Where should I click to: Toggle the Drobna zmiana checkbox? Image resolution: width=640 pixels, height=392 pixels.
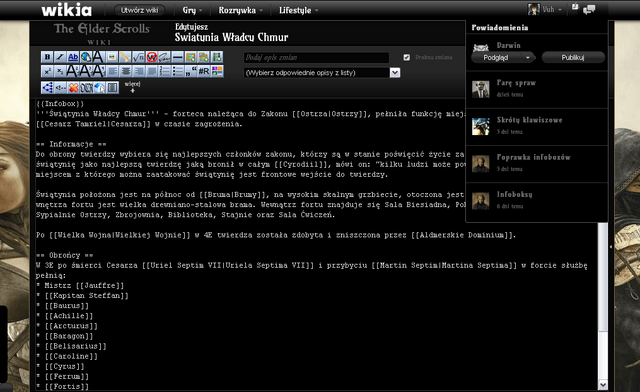pyautogui.click(x=407, y=58)
